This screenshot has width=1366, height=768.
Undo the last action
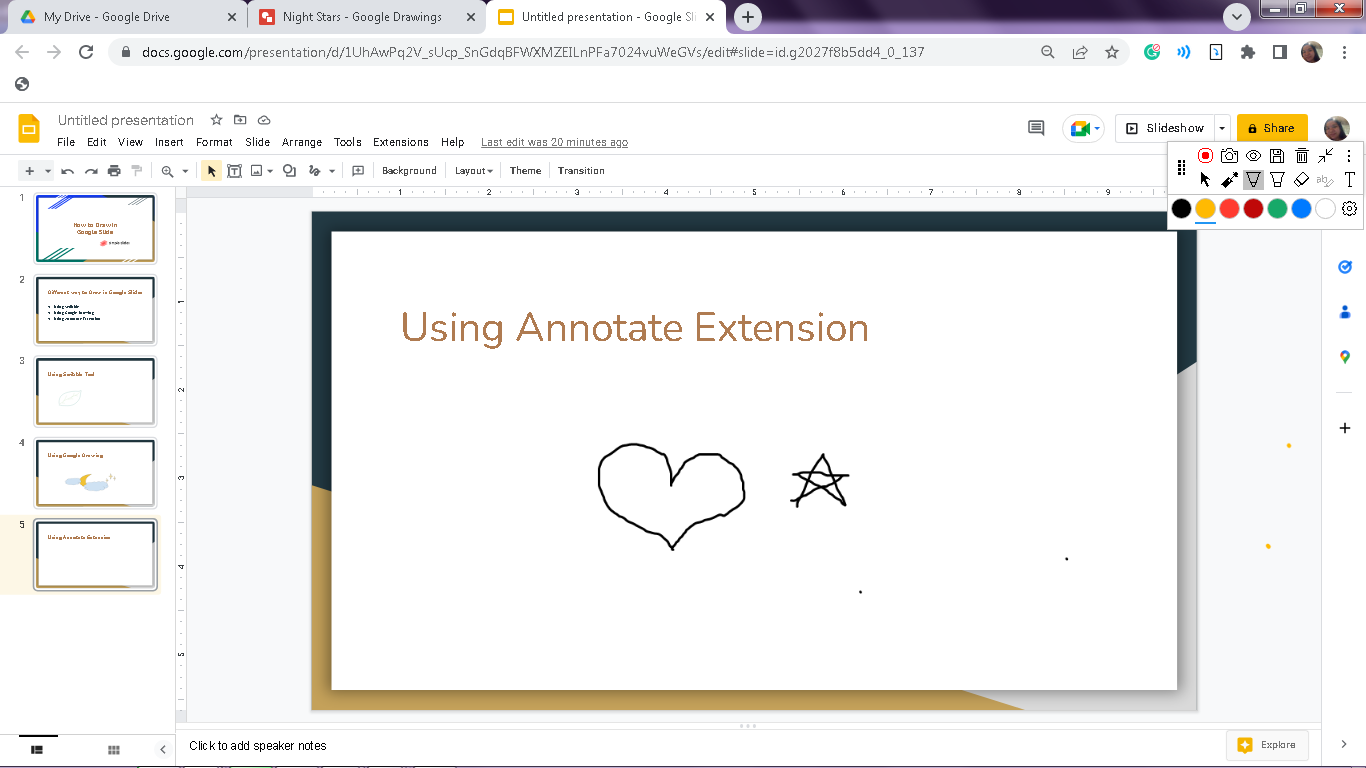pos(68,171)
